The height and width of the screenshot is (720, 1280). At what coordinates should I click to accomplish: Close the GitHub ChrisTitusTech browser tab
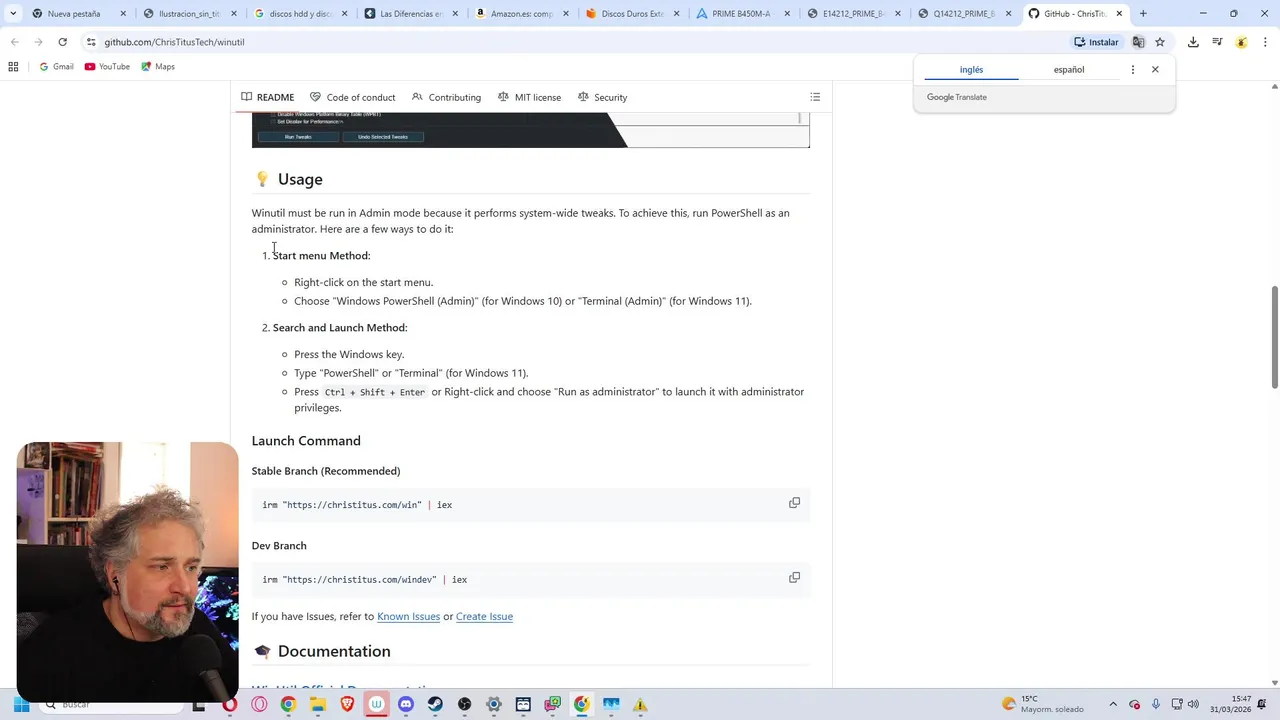[1119, 14]
